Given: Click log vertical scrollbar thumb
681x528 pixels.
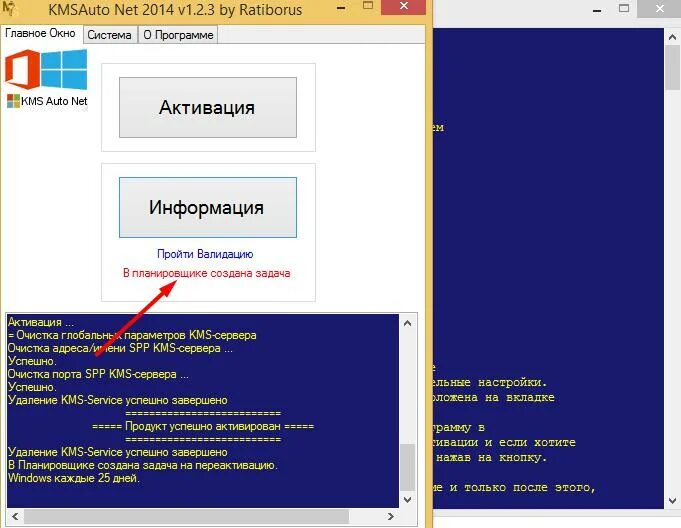Looking at the screenshot, I should pyautogui.click(x=407, y=467).
